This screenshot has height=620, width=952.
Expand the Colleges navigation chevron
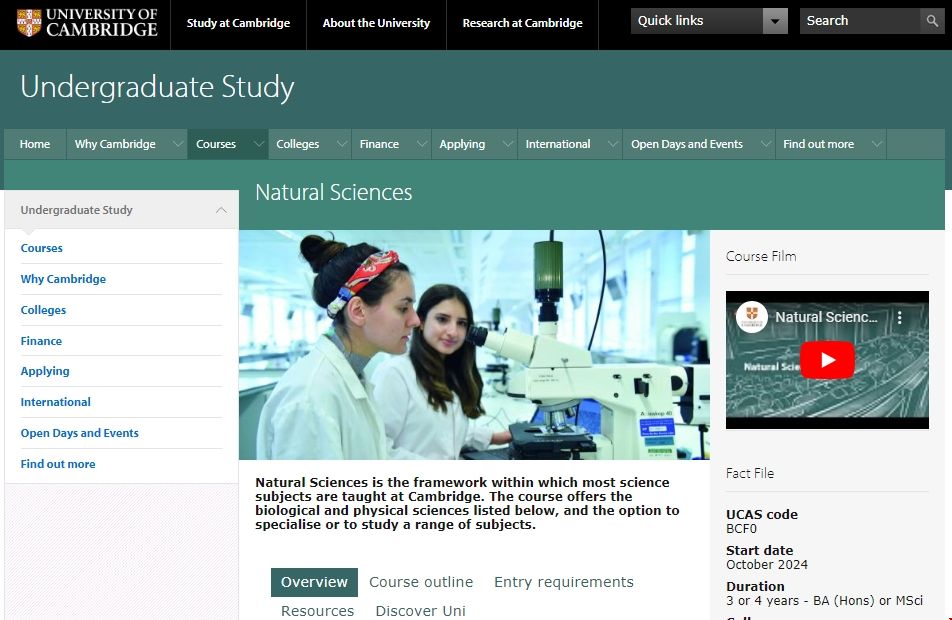[x=341, y=144]
